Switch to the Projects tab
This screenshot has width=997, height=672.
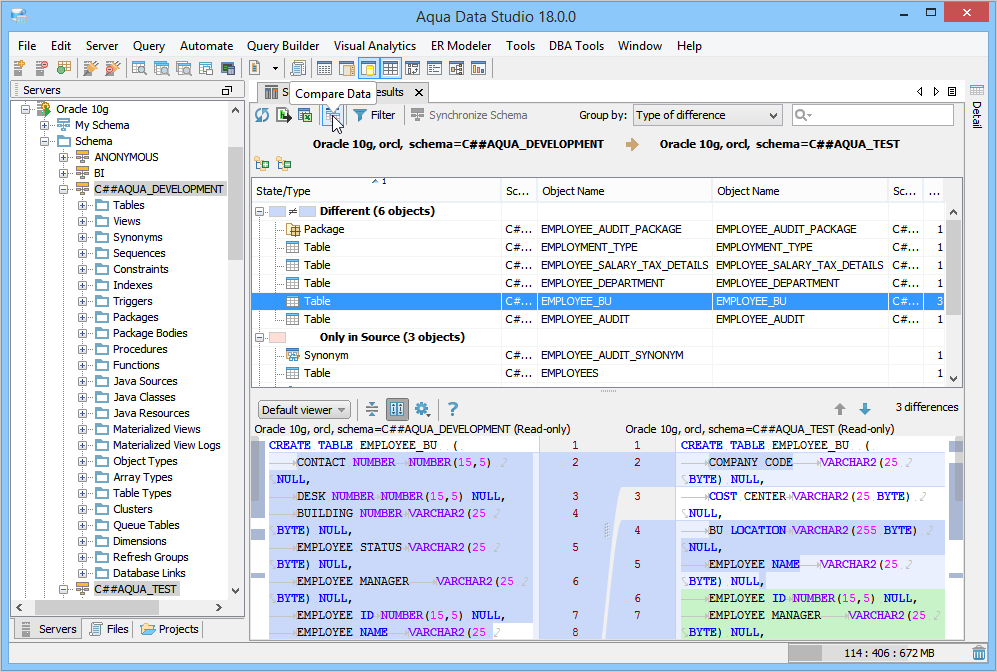click(169, 629)
